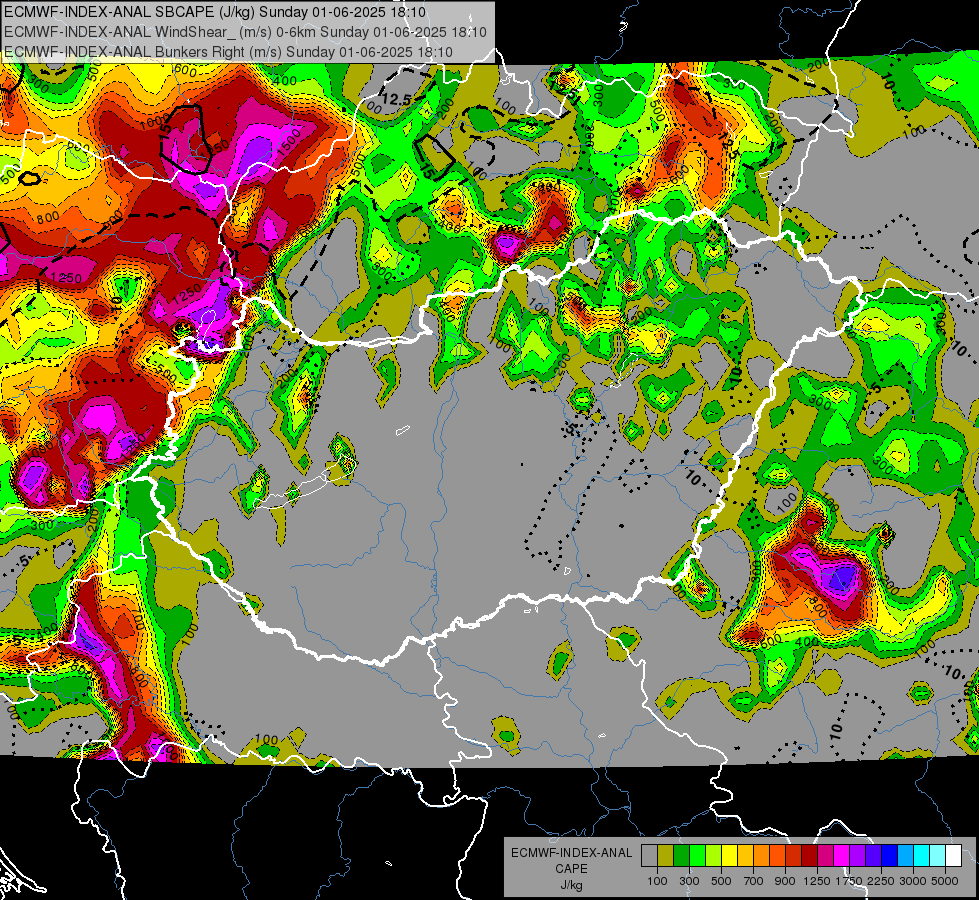The height and width of the screenshot is (900, 979).
Task: Select the dark green legend swatch
Action: 681,856
